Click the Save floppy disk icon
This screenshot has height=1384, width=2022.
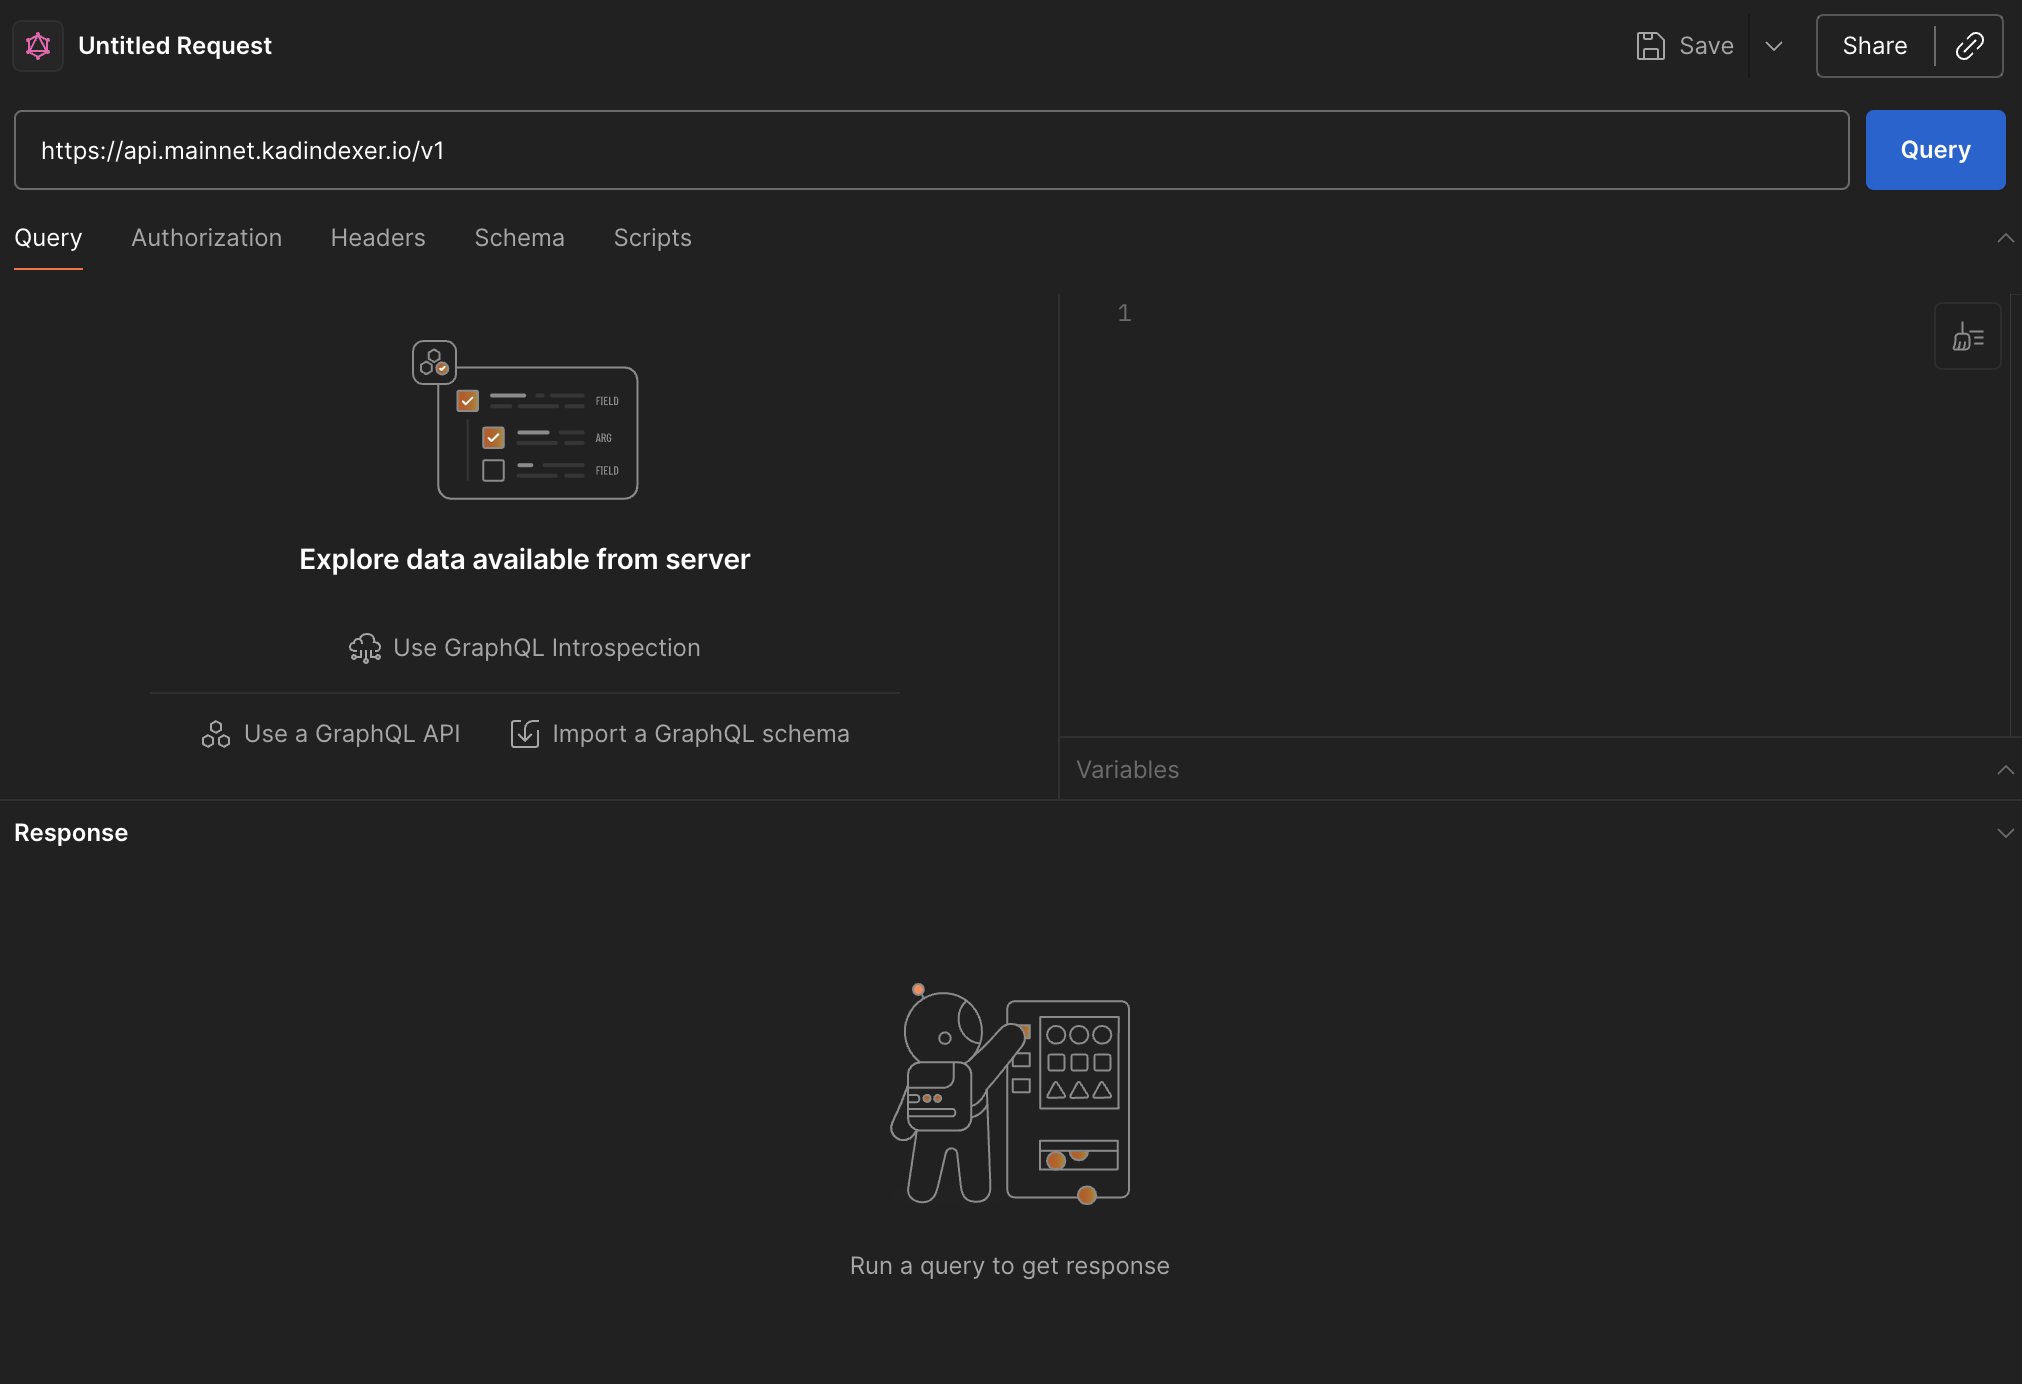click(1650, 46)
